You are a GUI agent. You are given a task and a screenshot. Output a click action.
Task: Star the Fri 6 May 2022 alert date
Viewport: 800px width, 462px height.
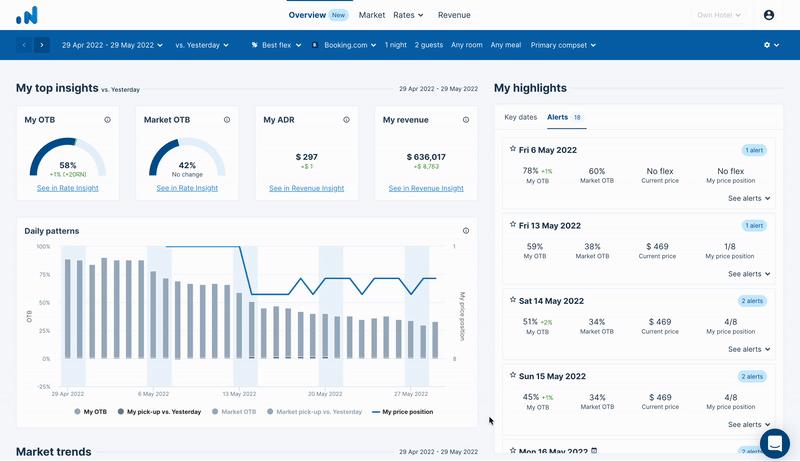513,149
